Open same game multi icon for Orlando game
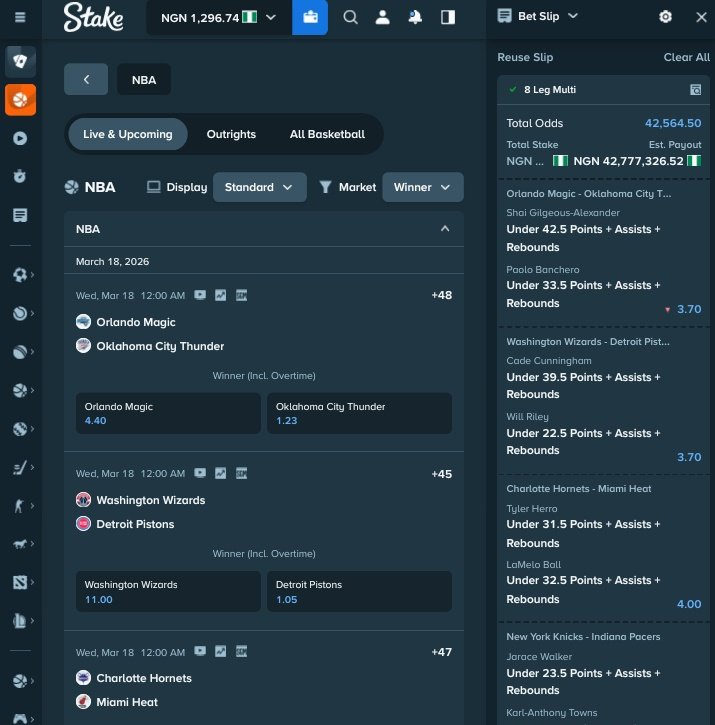 coord(241,295)
